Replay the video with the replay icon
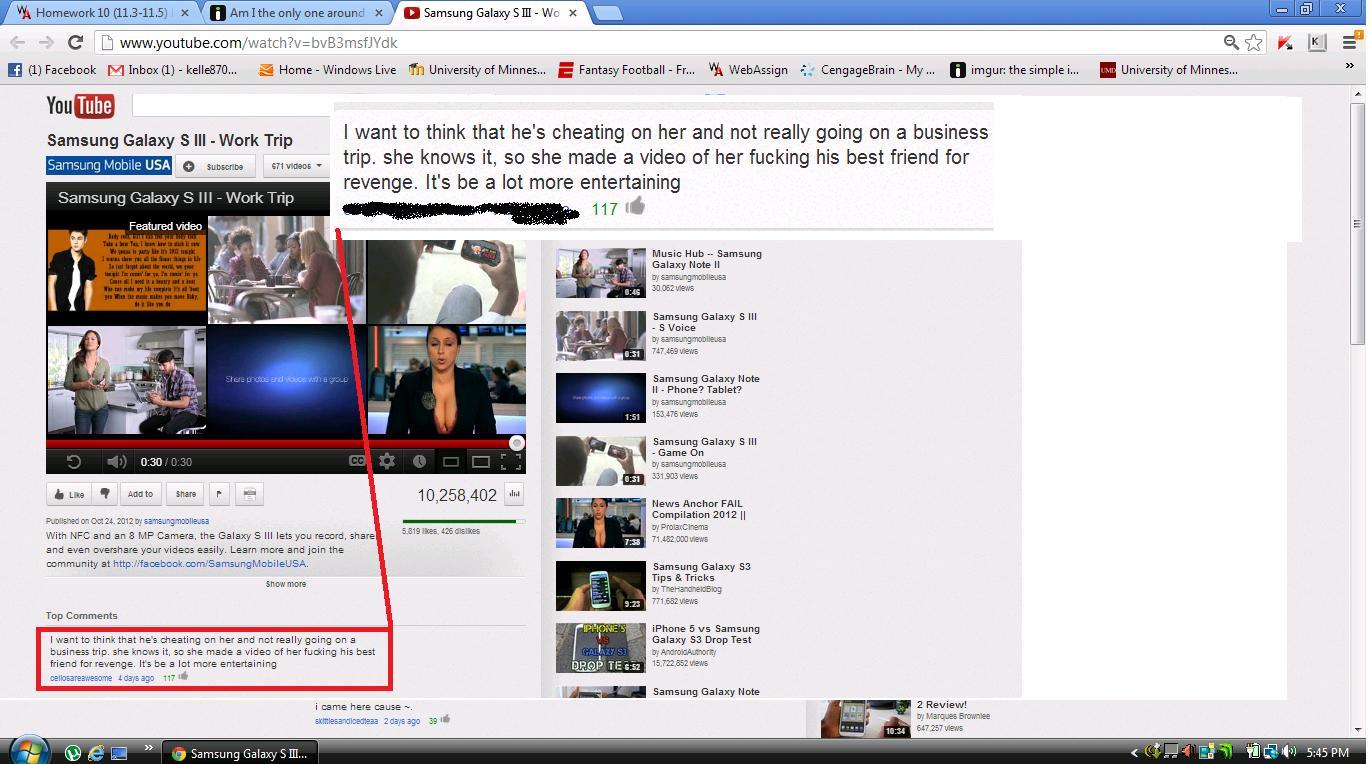The height and width of the screenshot is (764, 1370). click(73, 461)
